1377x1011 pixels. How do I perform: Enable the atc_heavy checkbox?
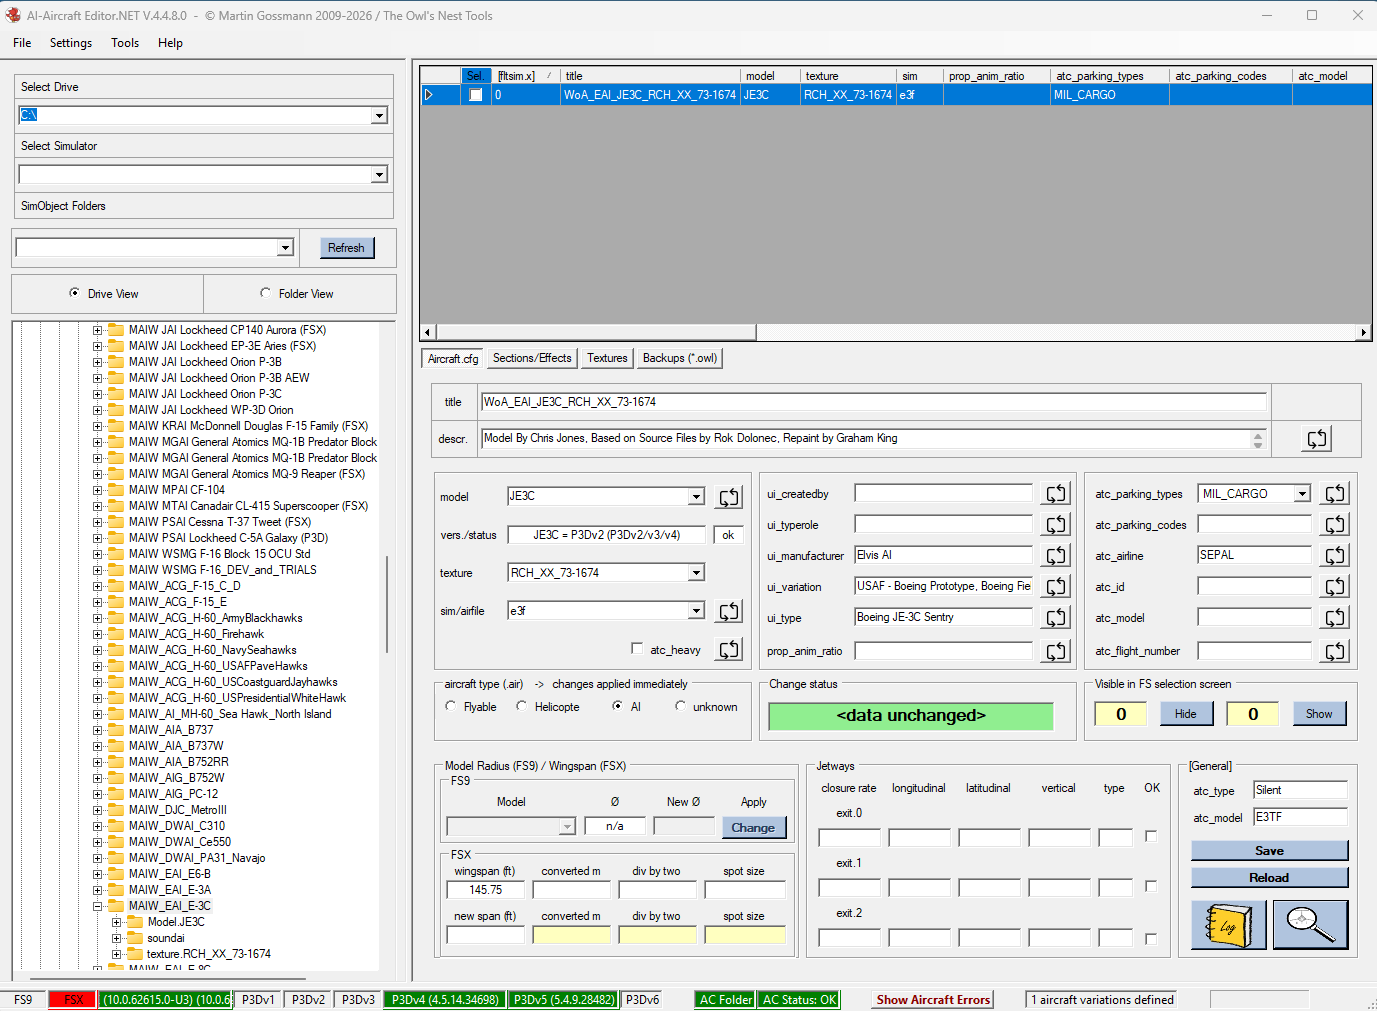tap(637, 649)
